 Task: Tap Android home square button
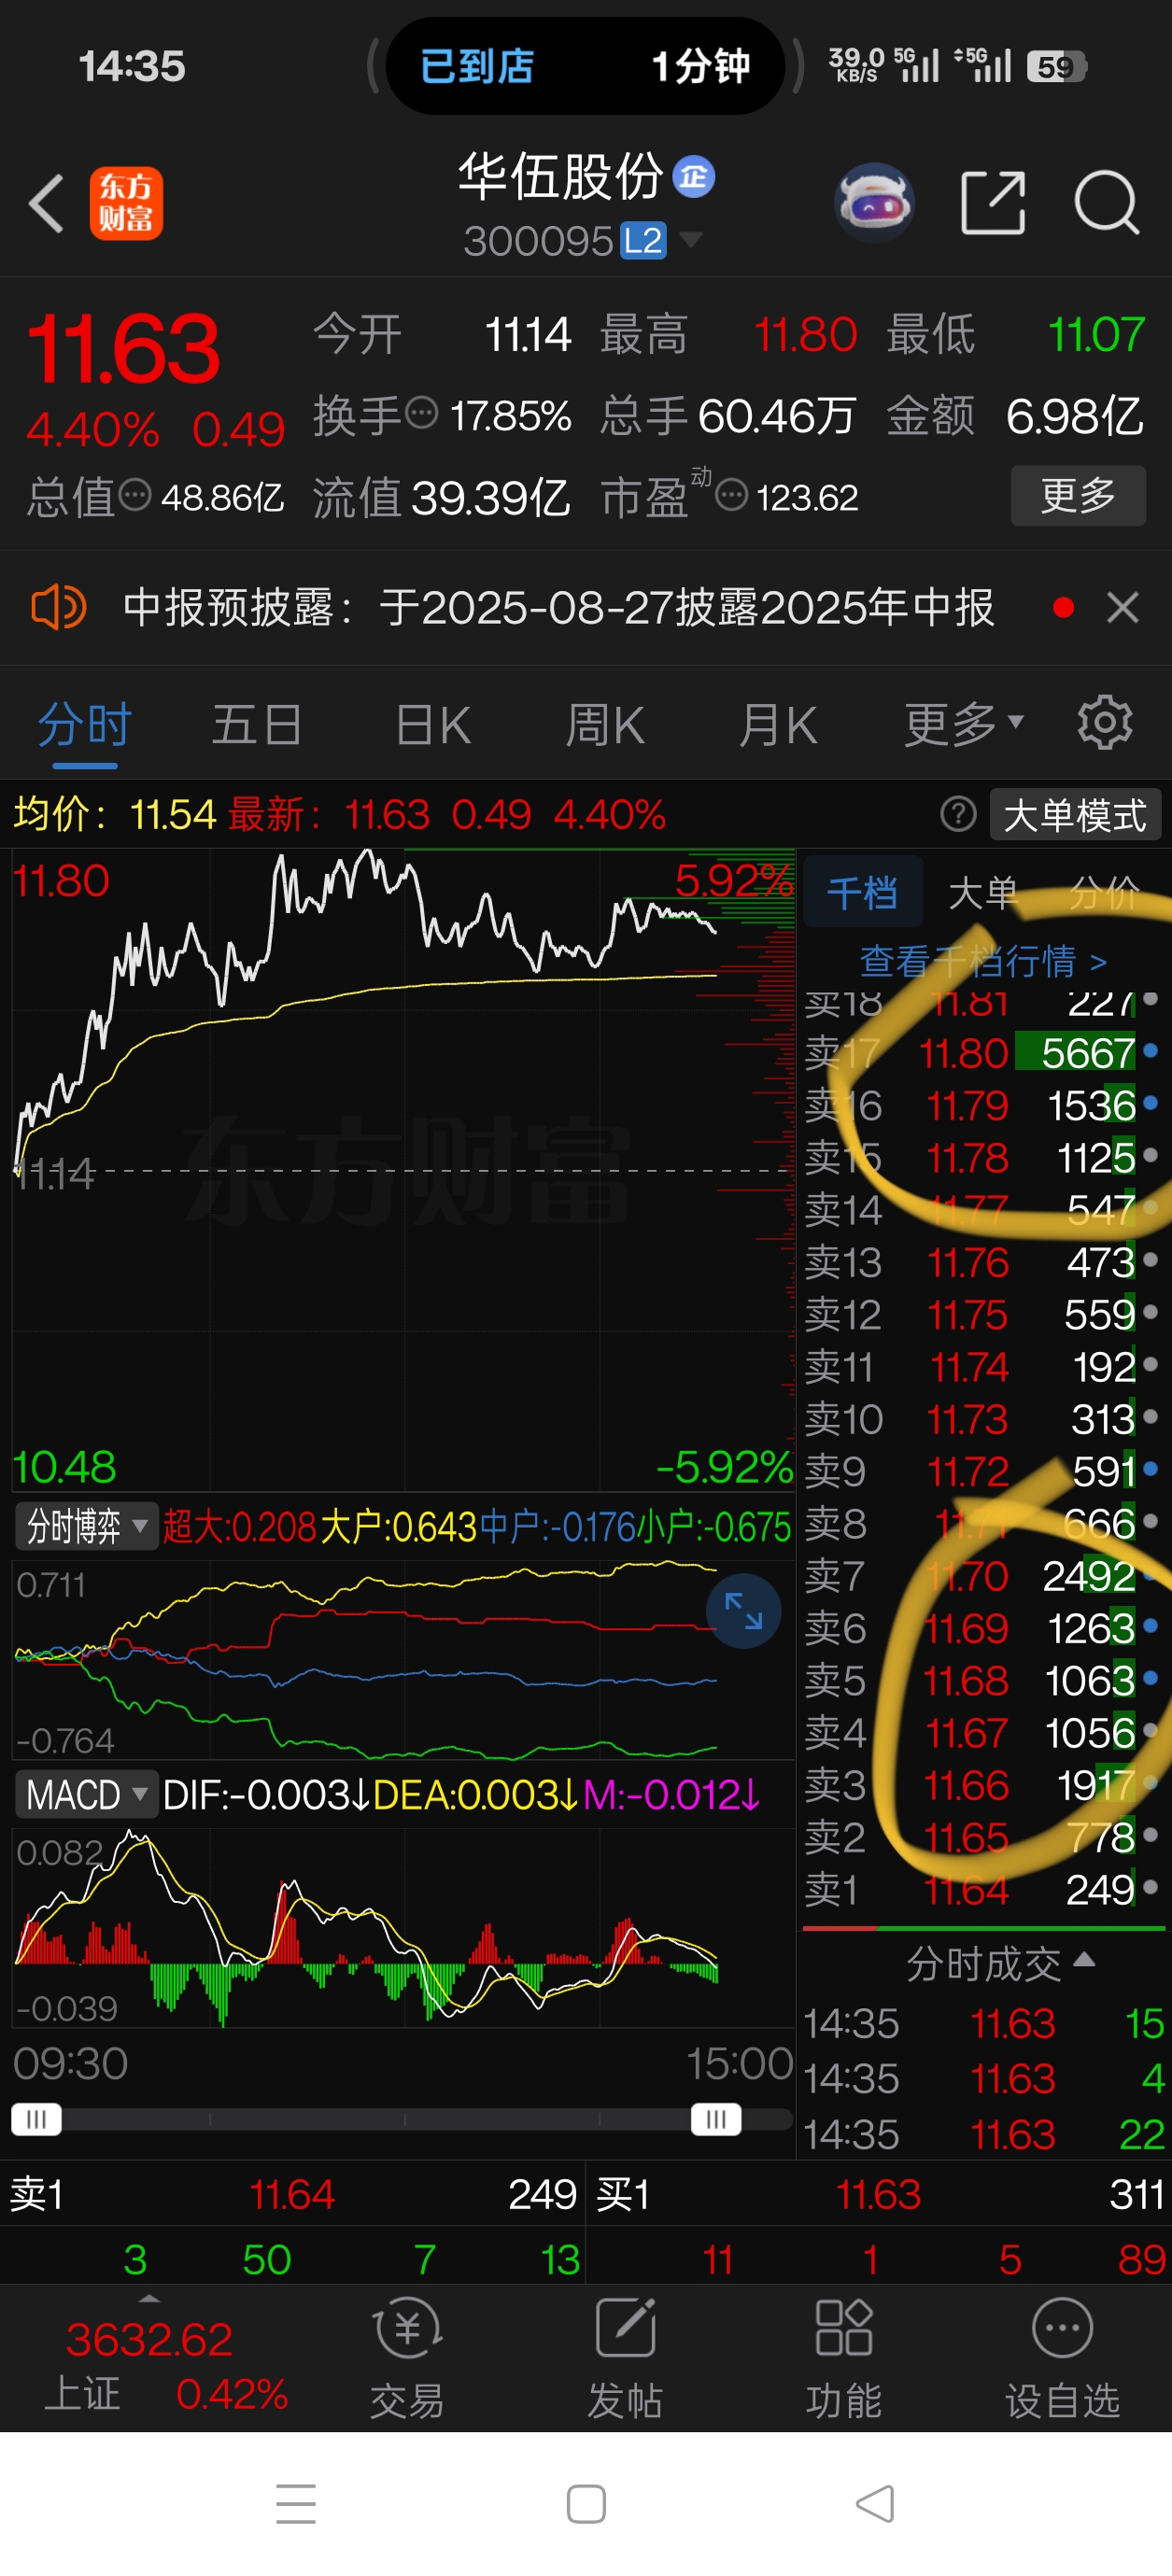coord(586,2504)
